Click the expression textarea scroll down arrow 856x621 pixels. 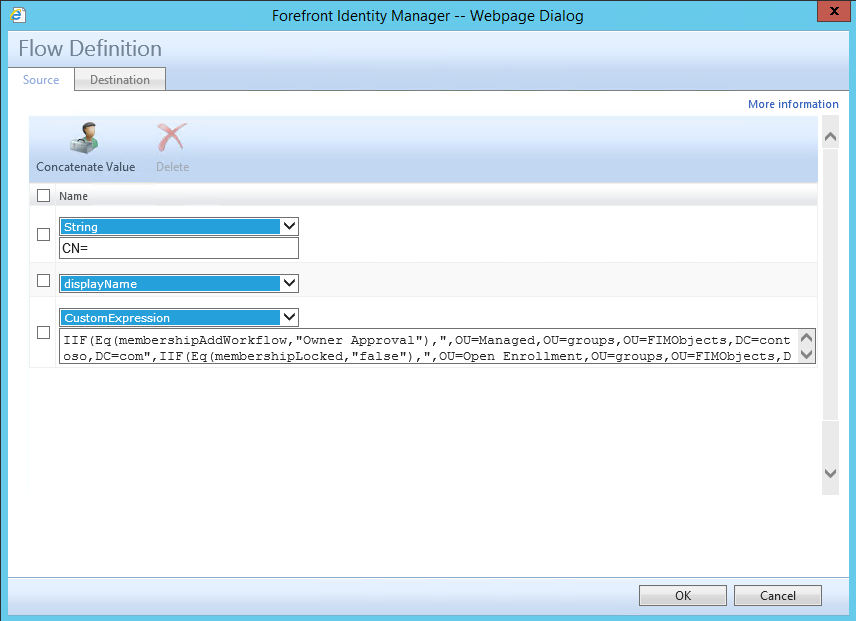(806, 355)
